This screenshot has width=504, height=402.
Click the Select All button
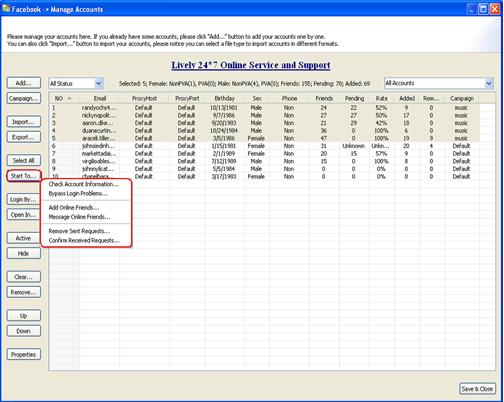click(24, 160)
